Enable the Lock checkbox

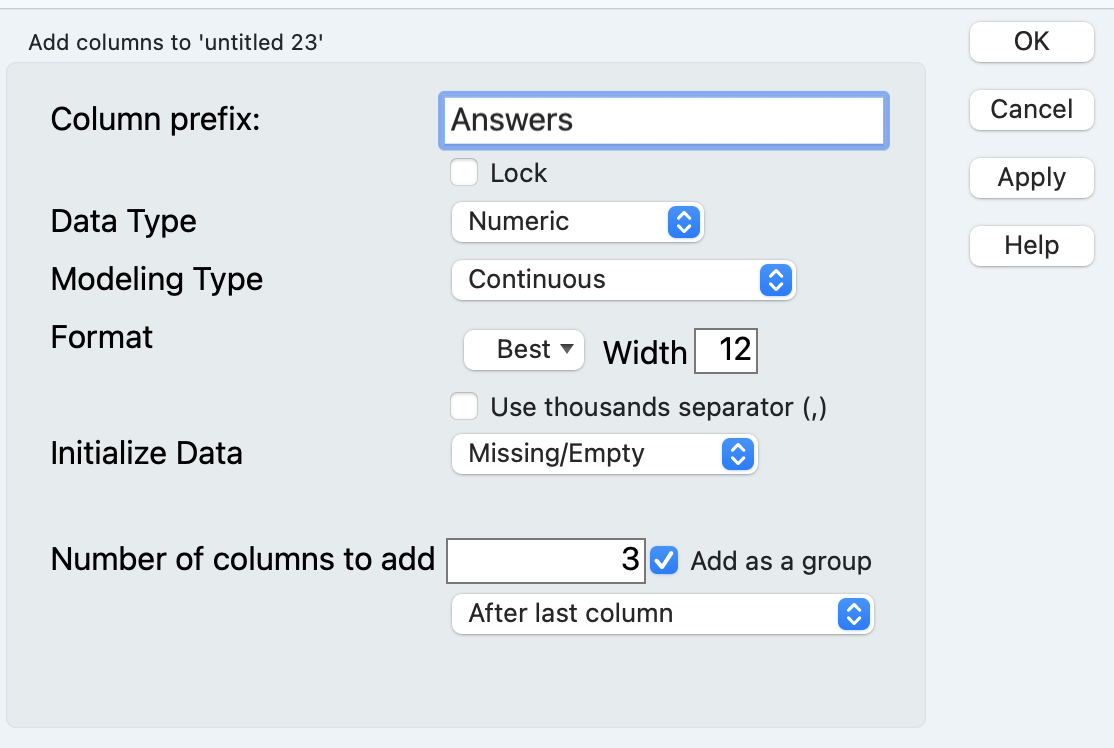[x=464, y=173]
